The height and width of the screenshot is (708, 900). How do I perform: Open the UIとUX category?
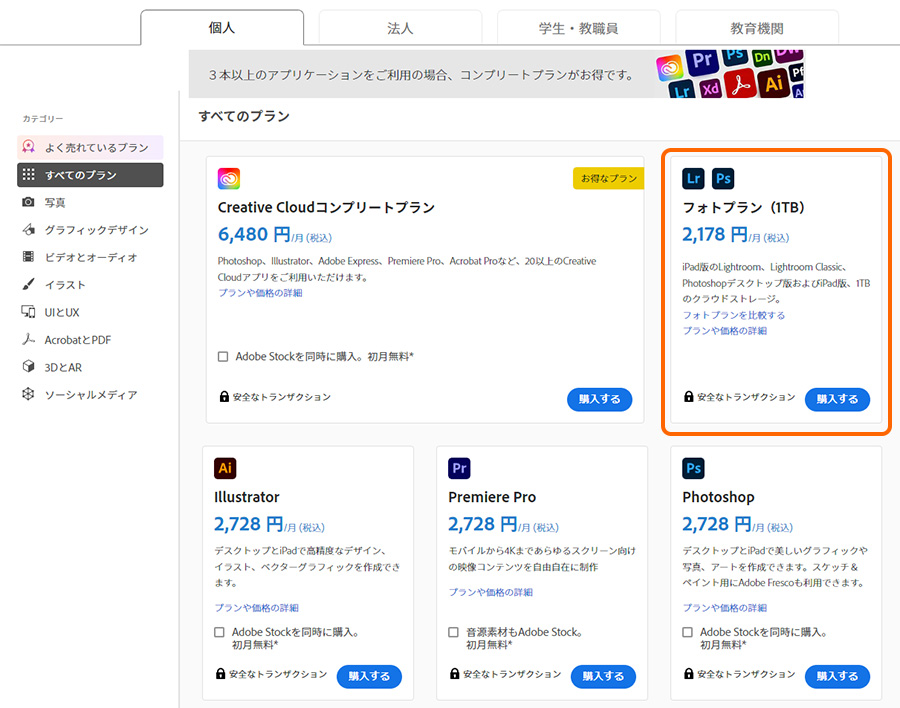[90, 312]
